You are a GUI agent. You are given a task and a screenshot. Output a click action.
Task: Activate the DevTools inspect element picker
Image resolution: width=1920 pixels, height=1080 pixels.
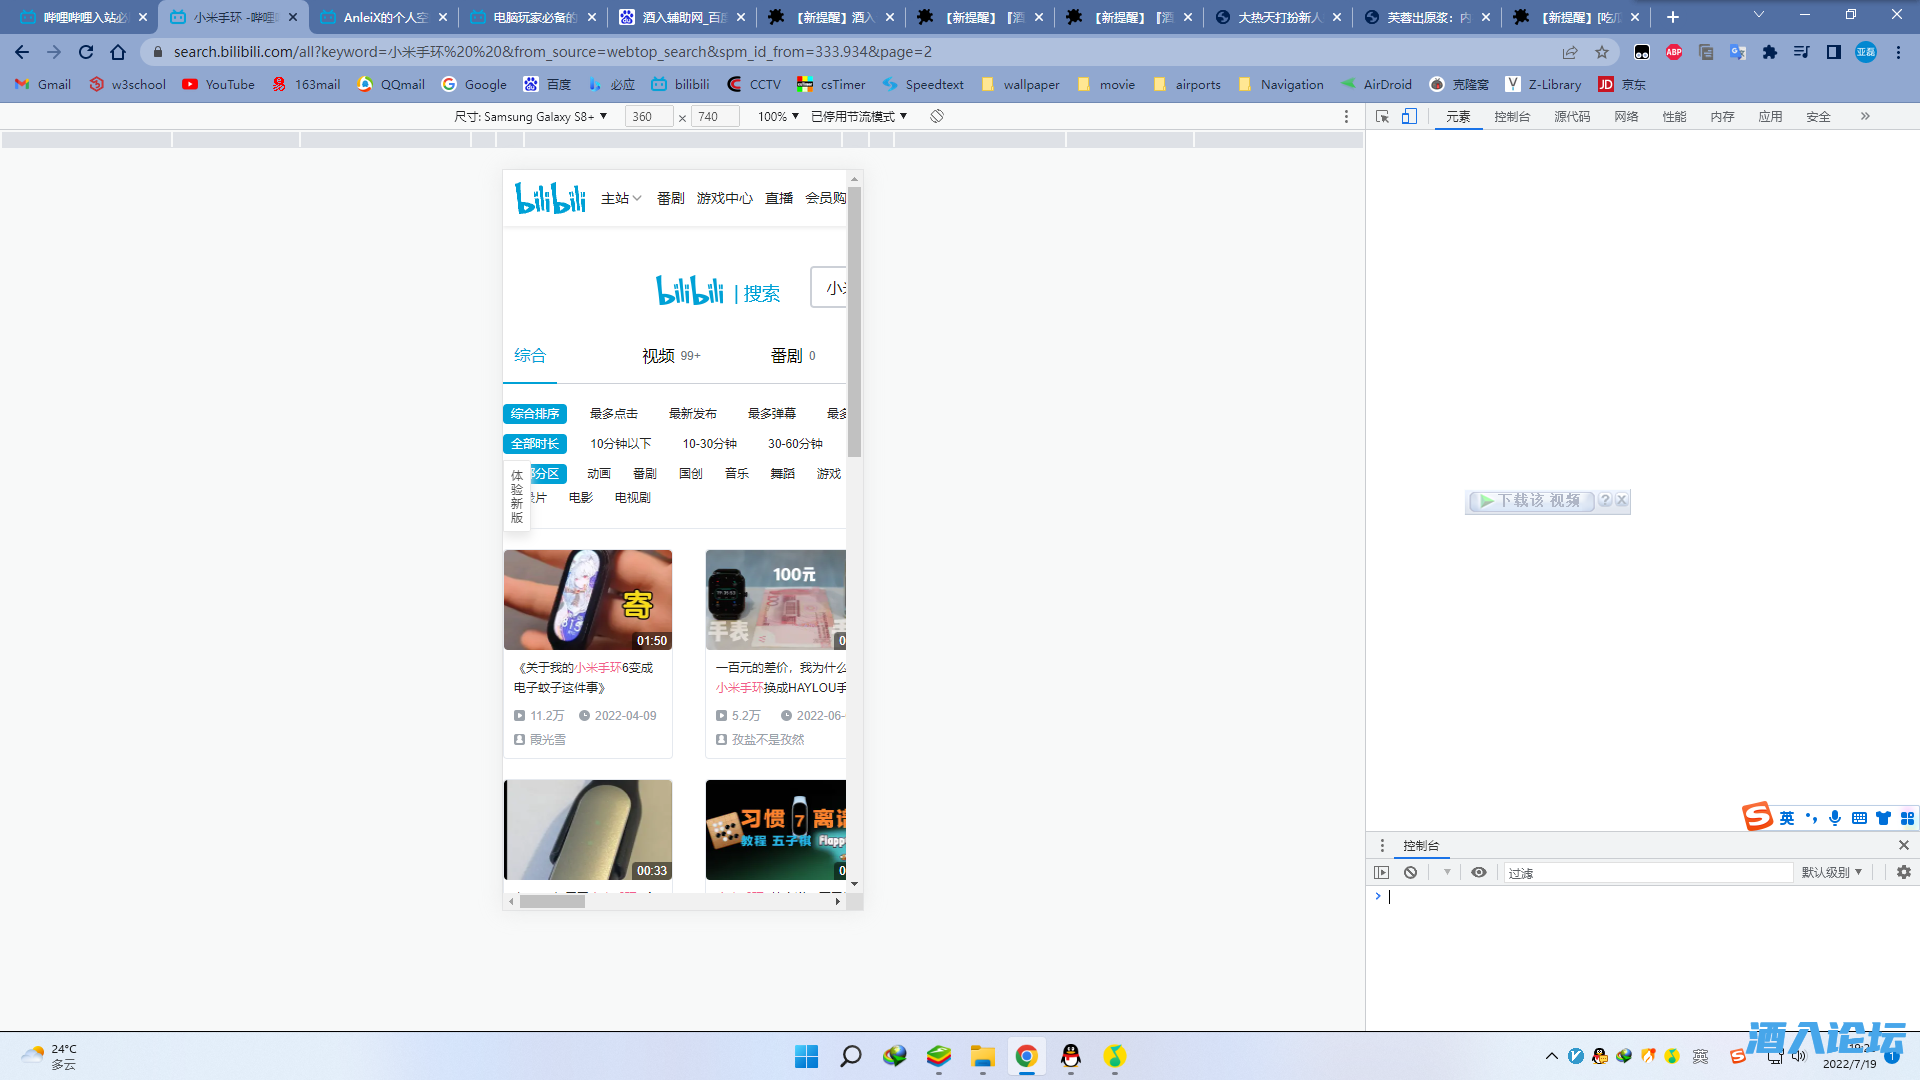[1382, 117]
